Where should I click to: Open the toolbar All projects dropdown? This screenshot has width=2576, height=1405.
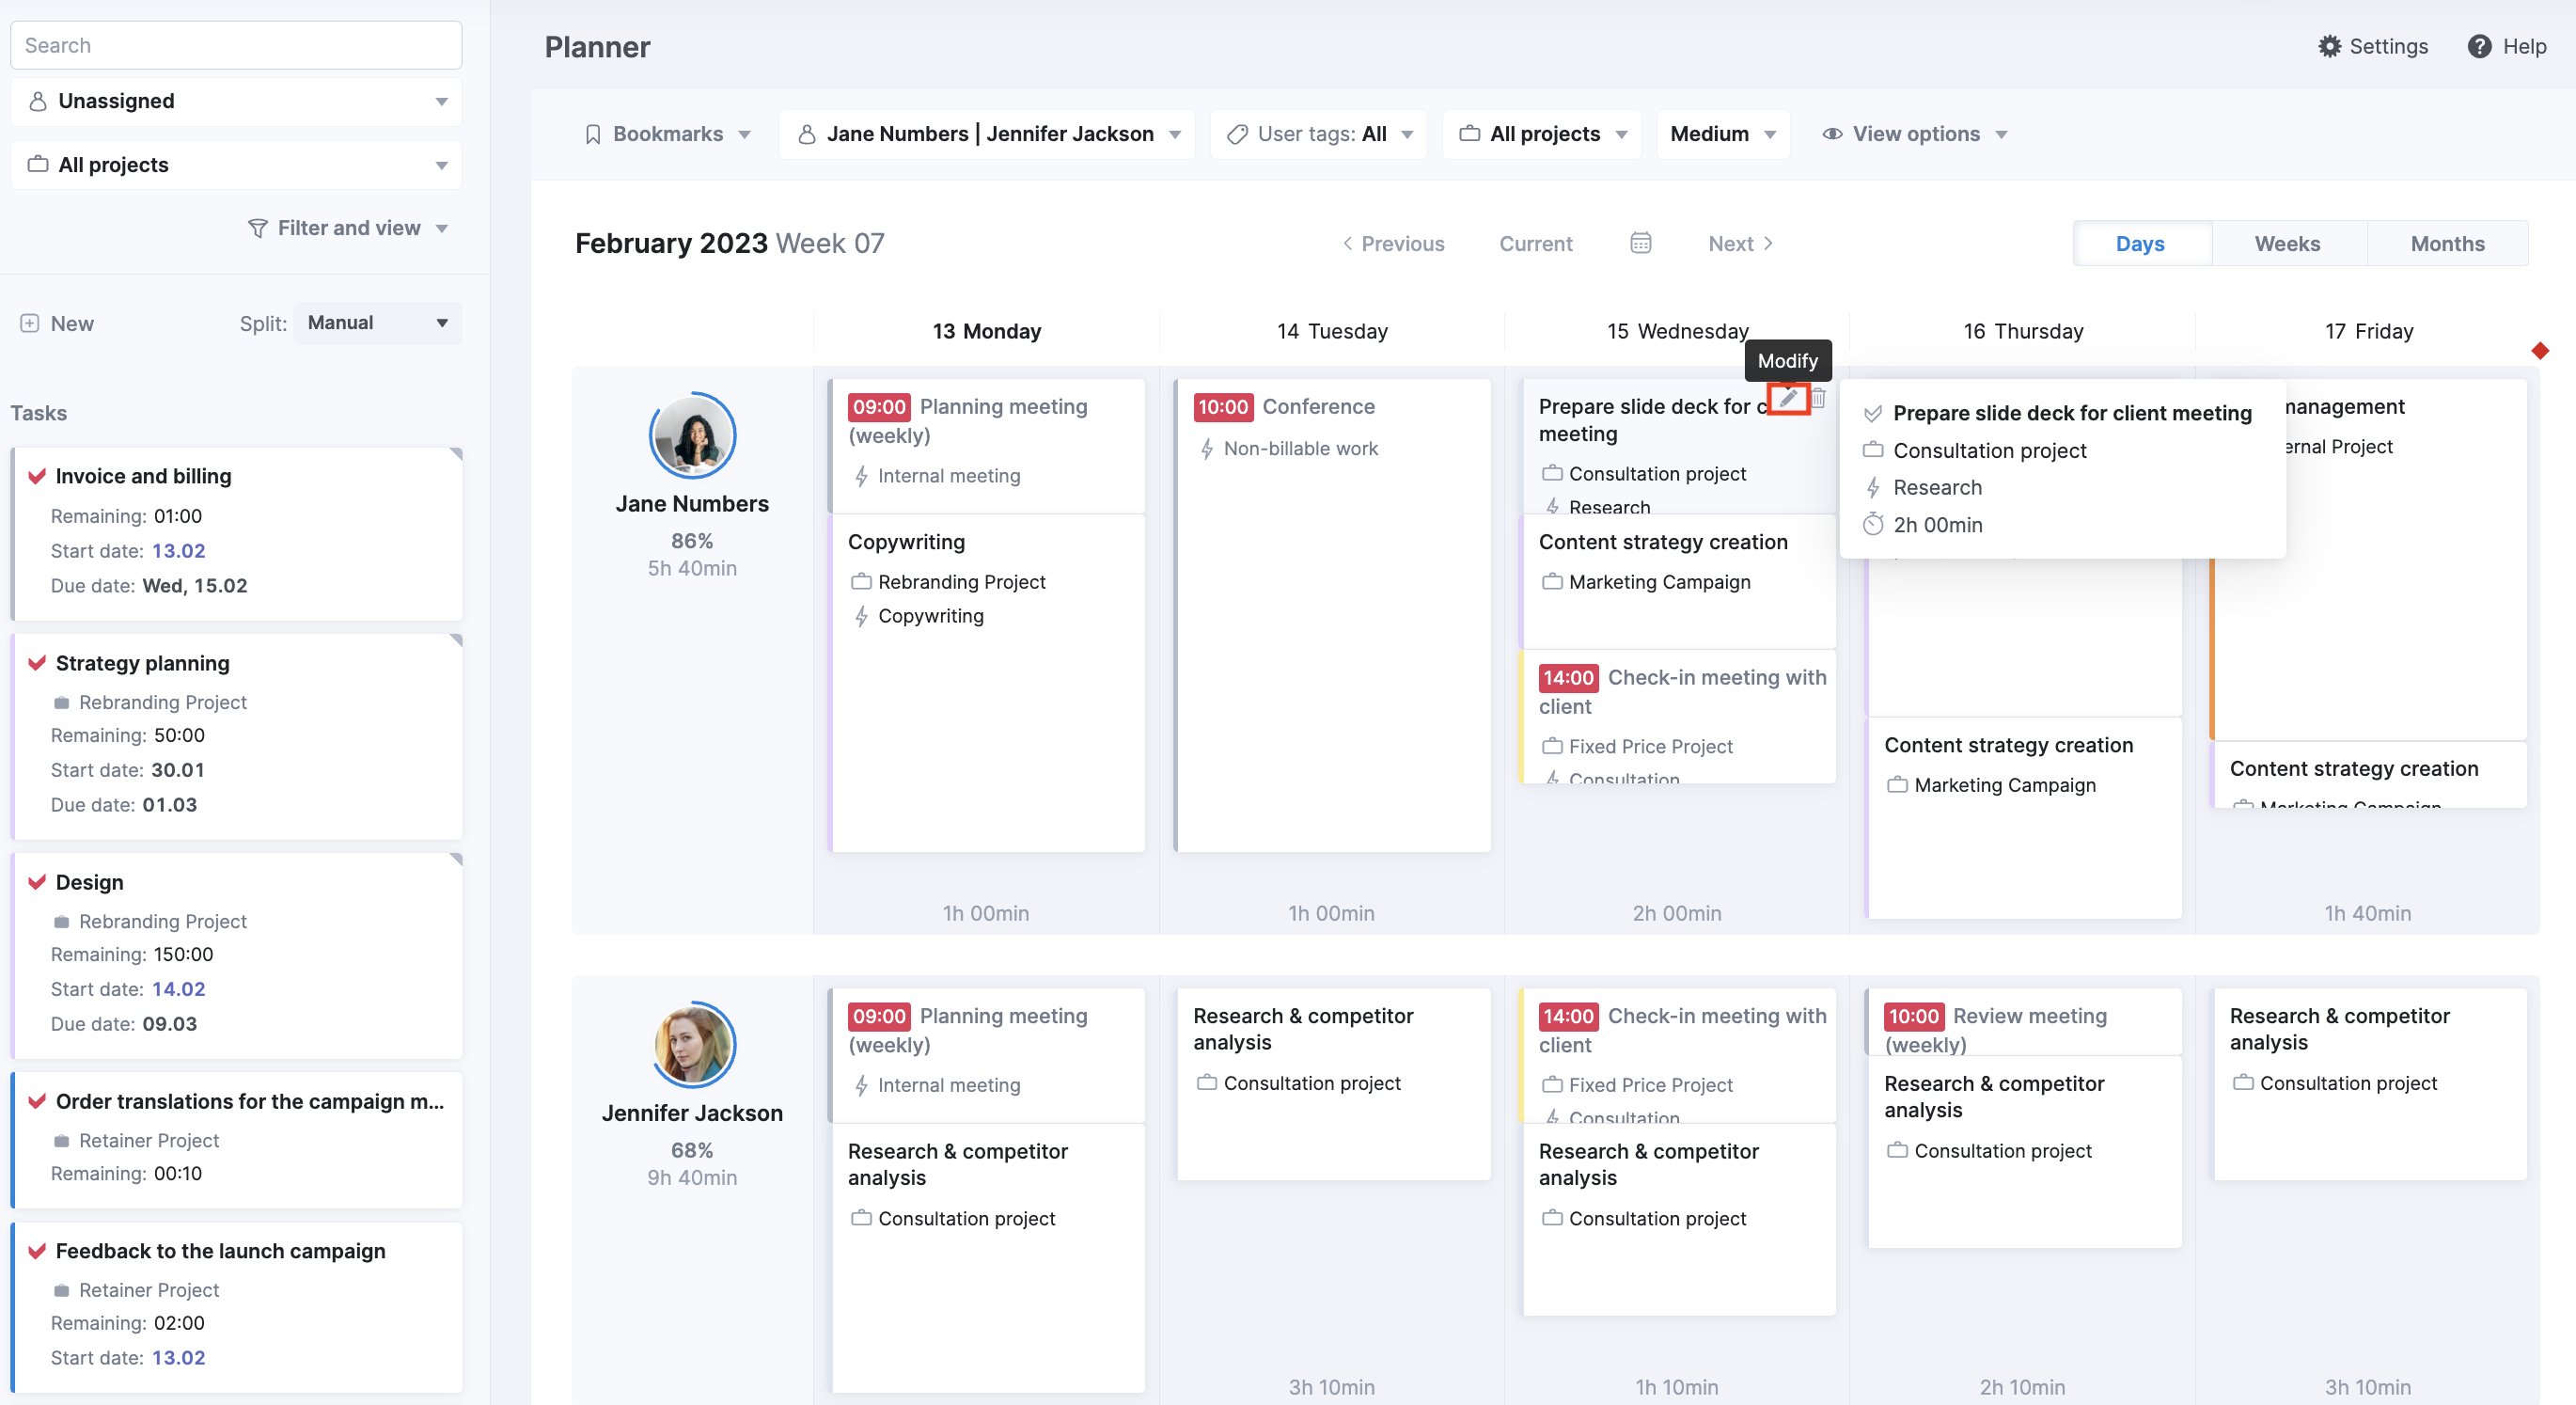(x=1542, y=134)
